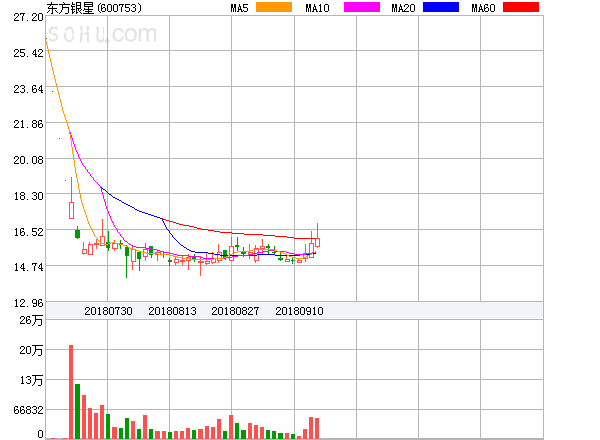Click the MA5 legend label
This screenshot has width=600, height=440.
point(239,8)
